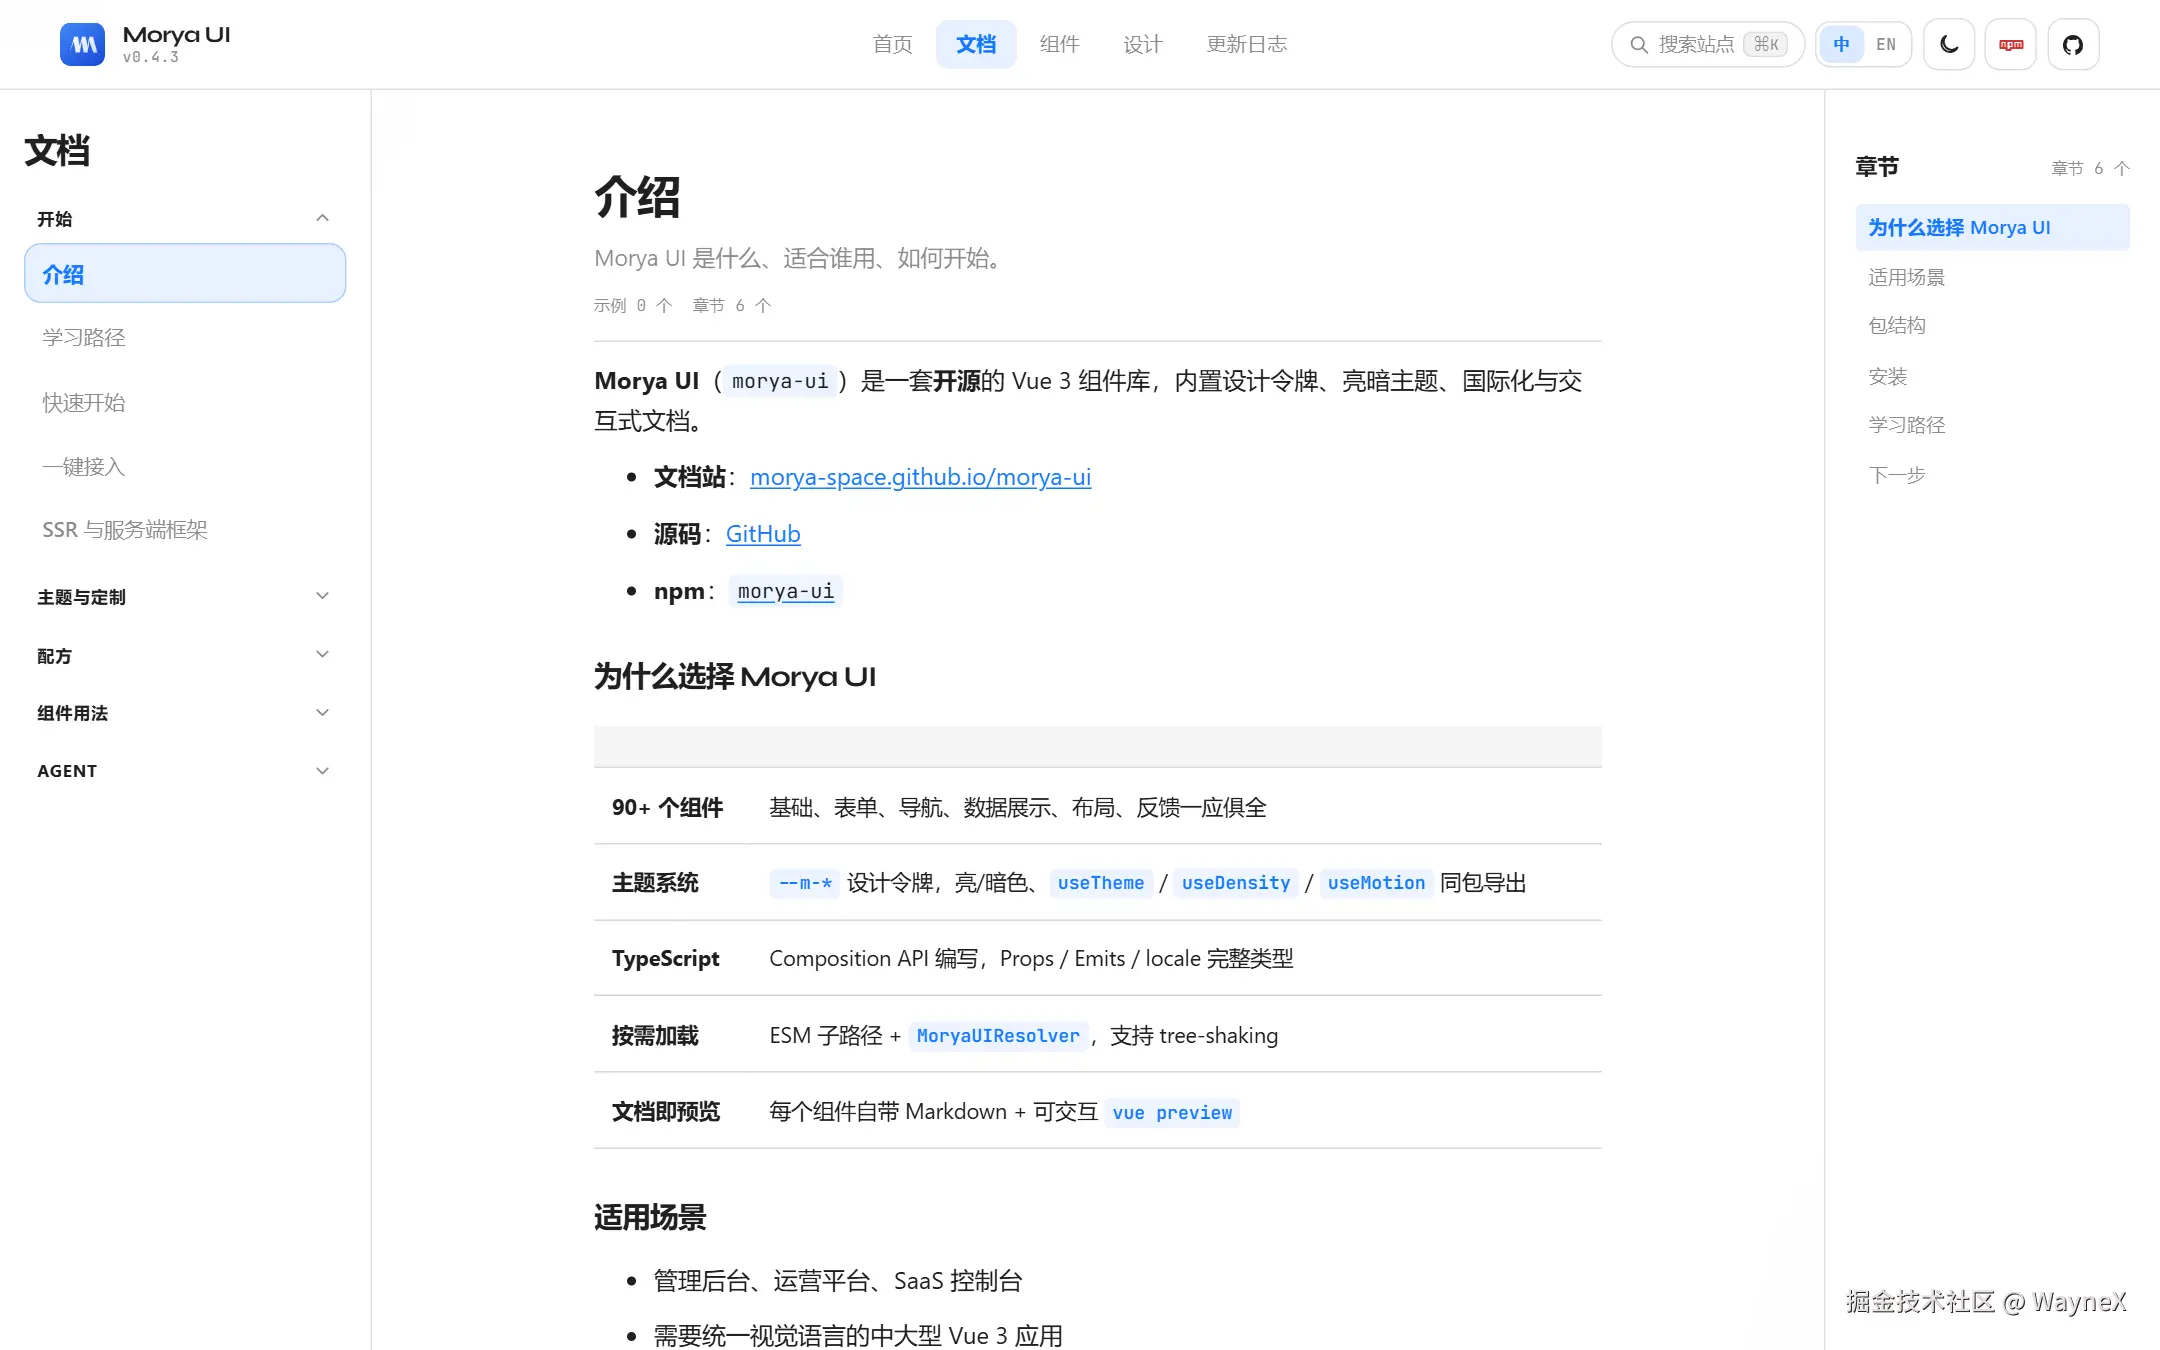Select the 文档 nav tab
Image resolution: width=2160 pixels, height=1350 pixels.
coord(976,44)
